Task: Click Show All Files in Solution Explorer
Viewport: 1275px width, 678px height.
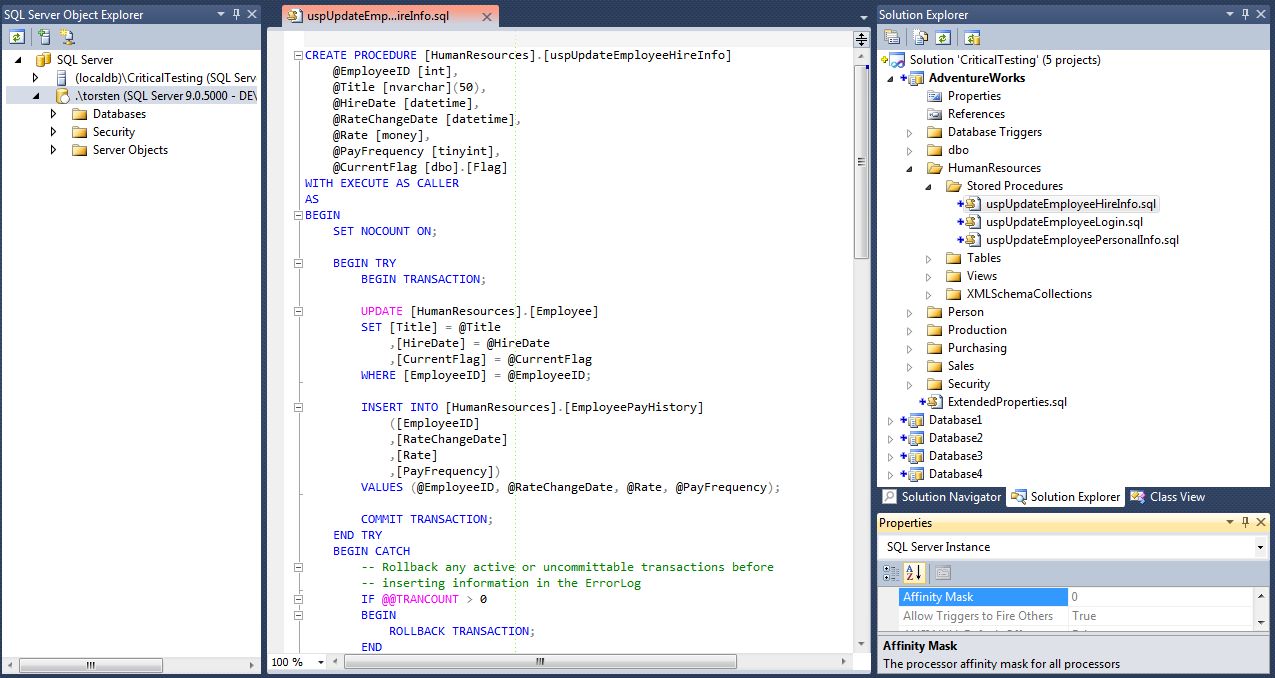Action: coord(918,37)
